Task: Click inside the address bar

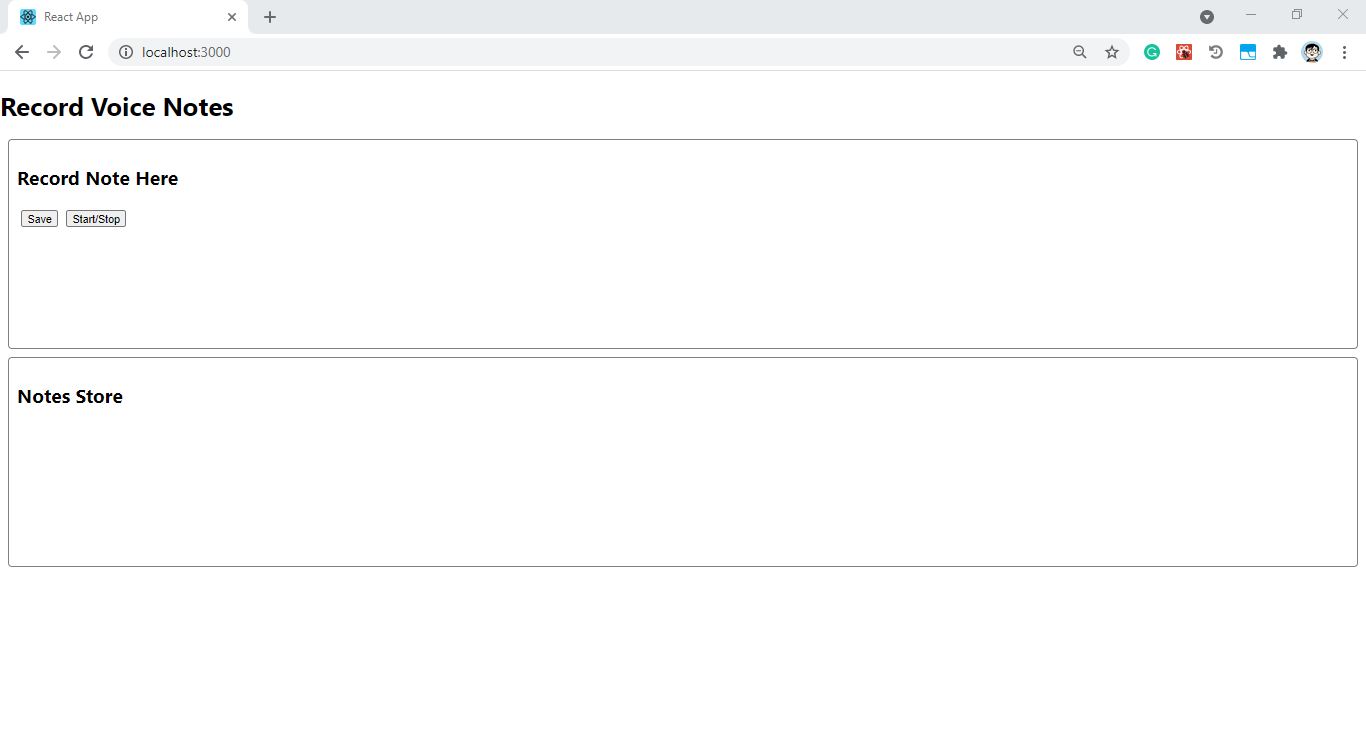Action: click(x=400, y=52)
